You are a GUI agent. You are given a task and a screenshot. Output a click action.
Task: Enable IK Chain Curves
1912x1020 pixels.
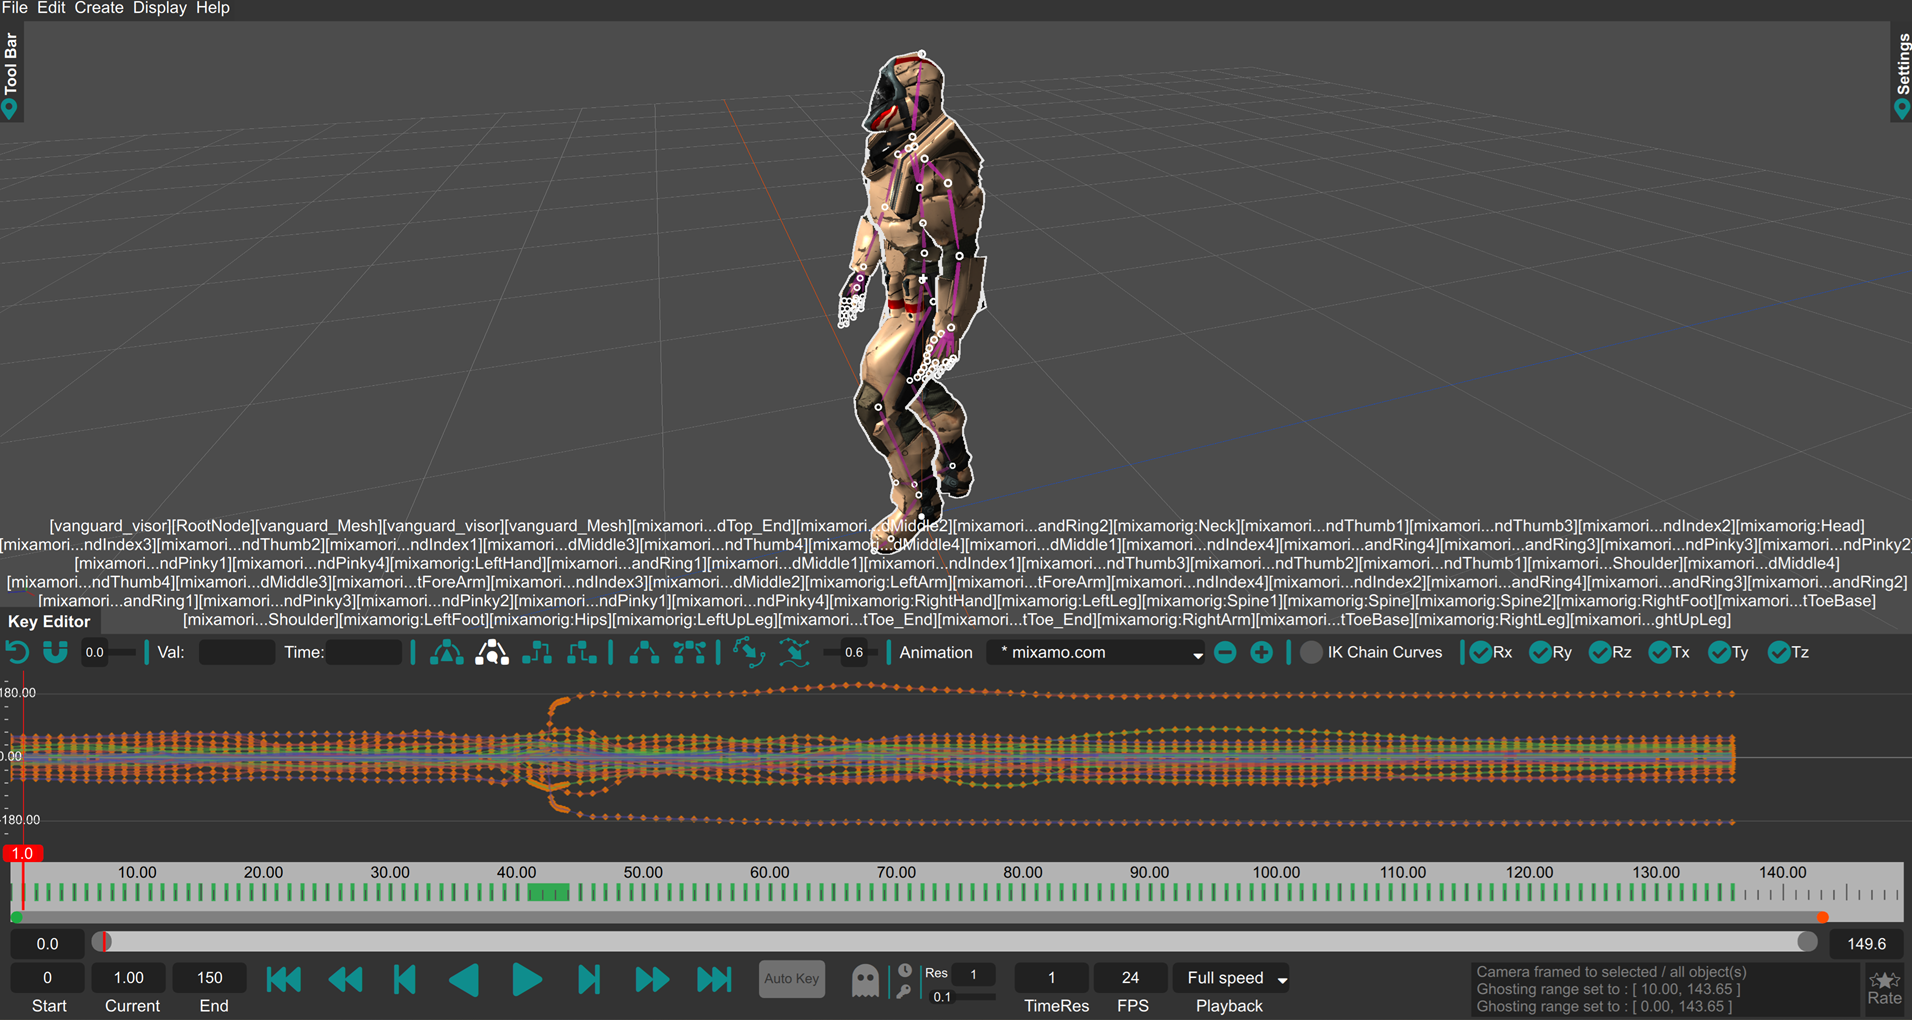click(x=1311, y=653)
